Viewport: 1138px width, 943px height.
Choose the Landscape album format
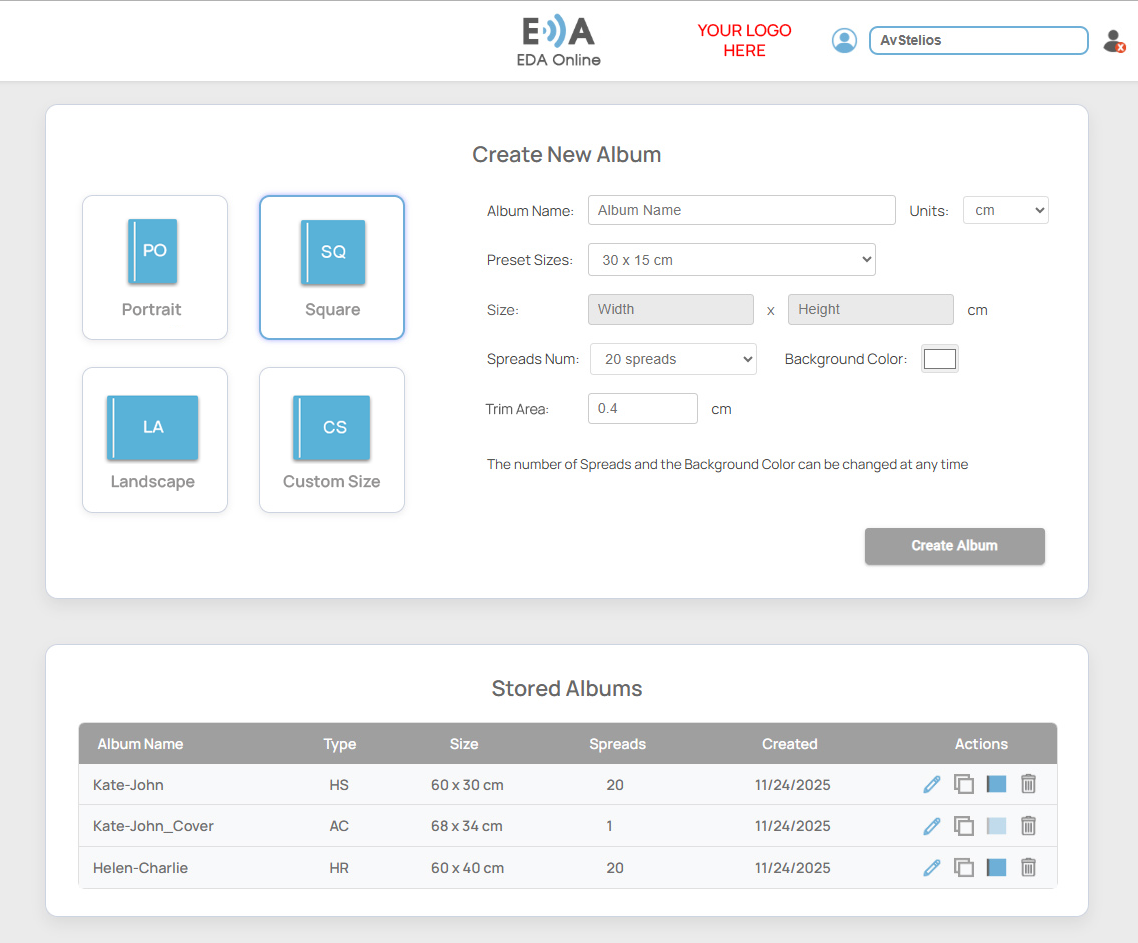(154, 440)
